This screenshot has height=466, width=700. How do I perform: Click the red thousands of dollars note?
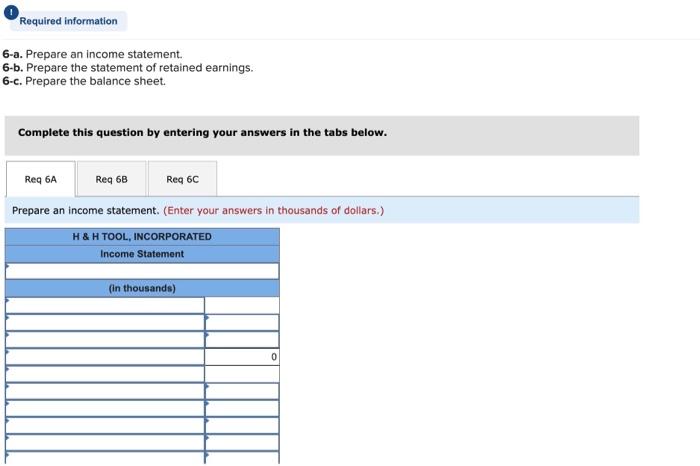click(274, 210)
